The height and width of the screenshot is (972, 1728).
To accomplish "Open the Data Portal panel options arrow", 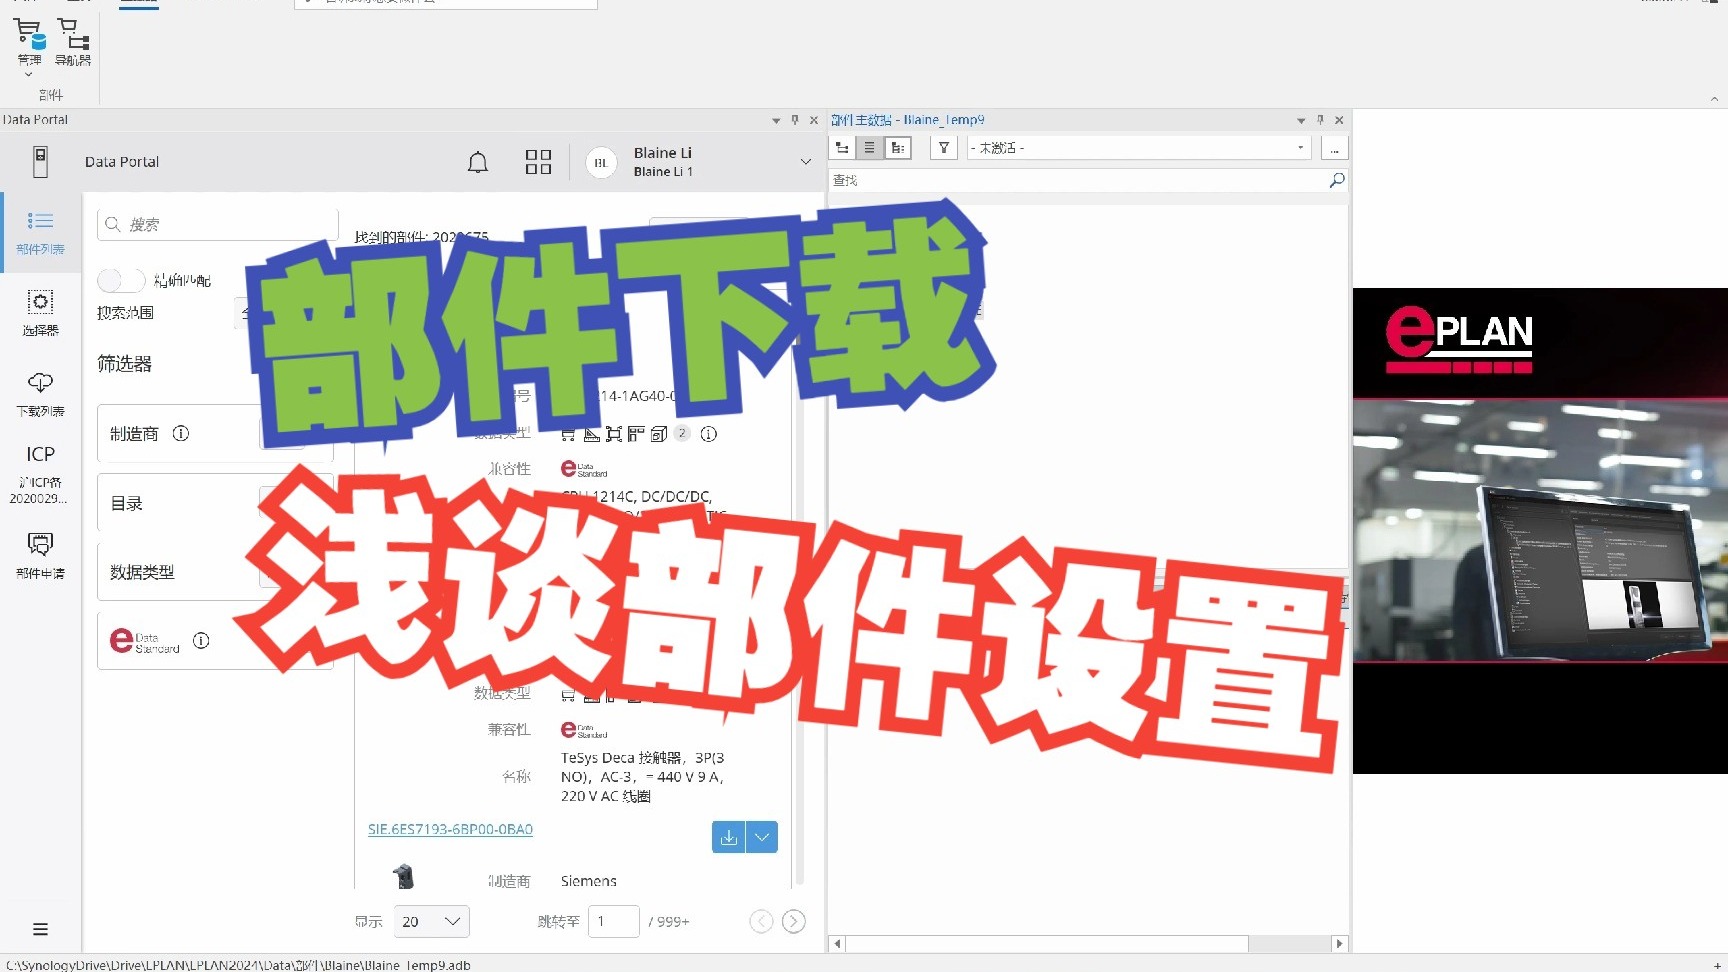I will click(x=776, y=120).
